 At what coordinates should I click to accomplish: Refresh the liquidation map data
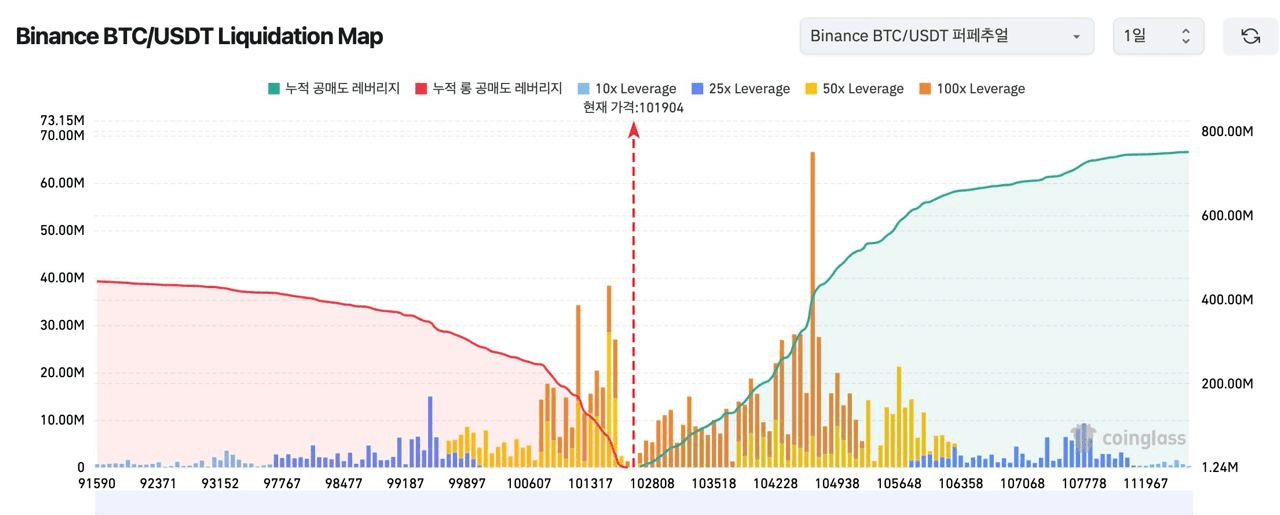tap(1250, 36)
